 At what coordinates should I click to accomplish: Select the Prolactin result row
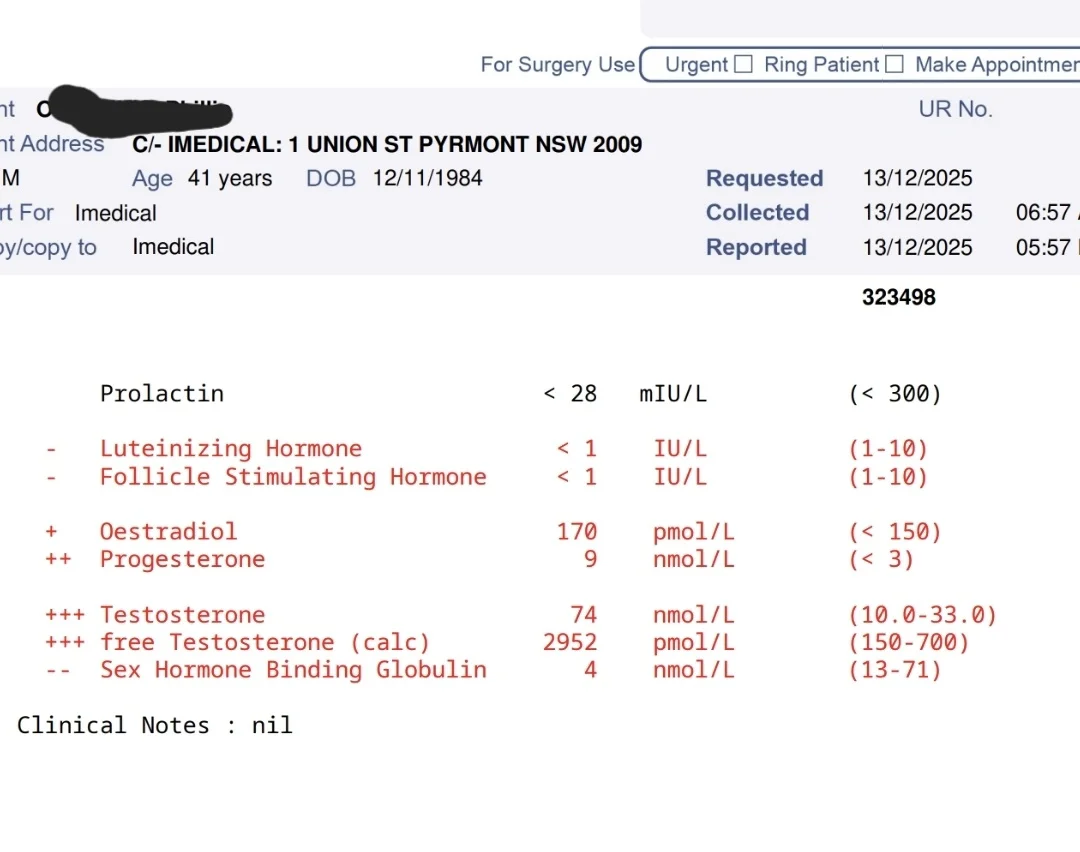[x=521, y=394]
